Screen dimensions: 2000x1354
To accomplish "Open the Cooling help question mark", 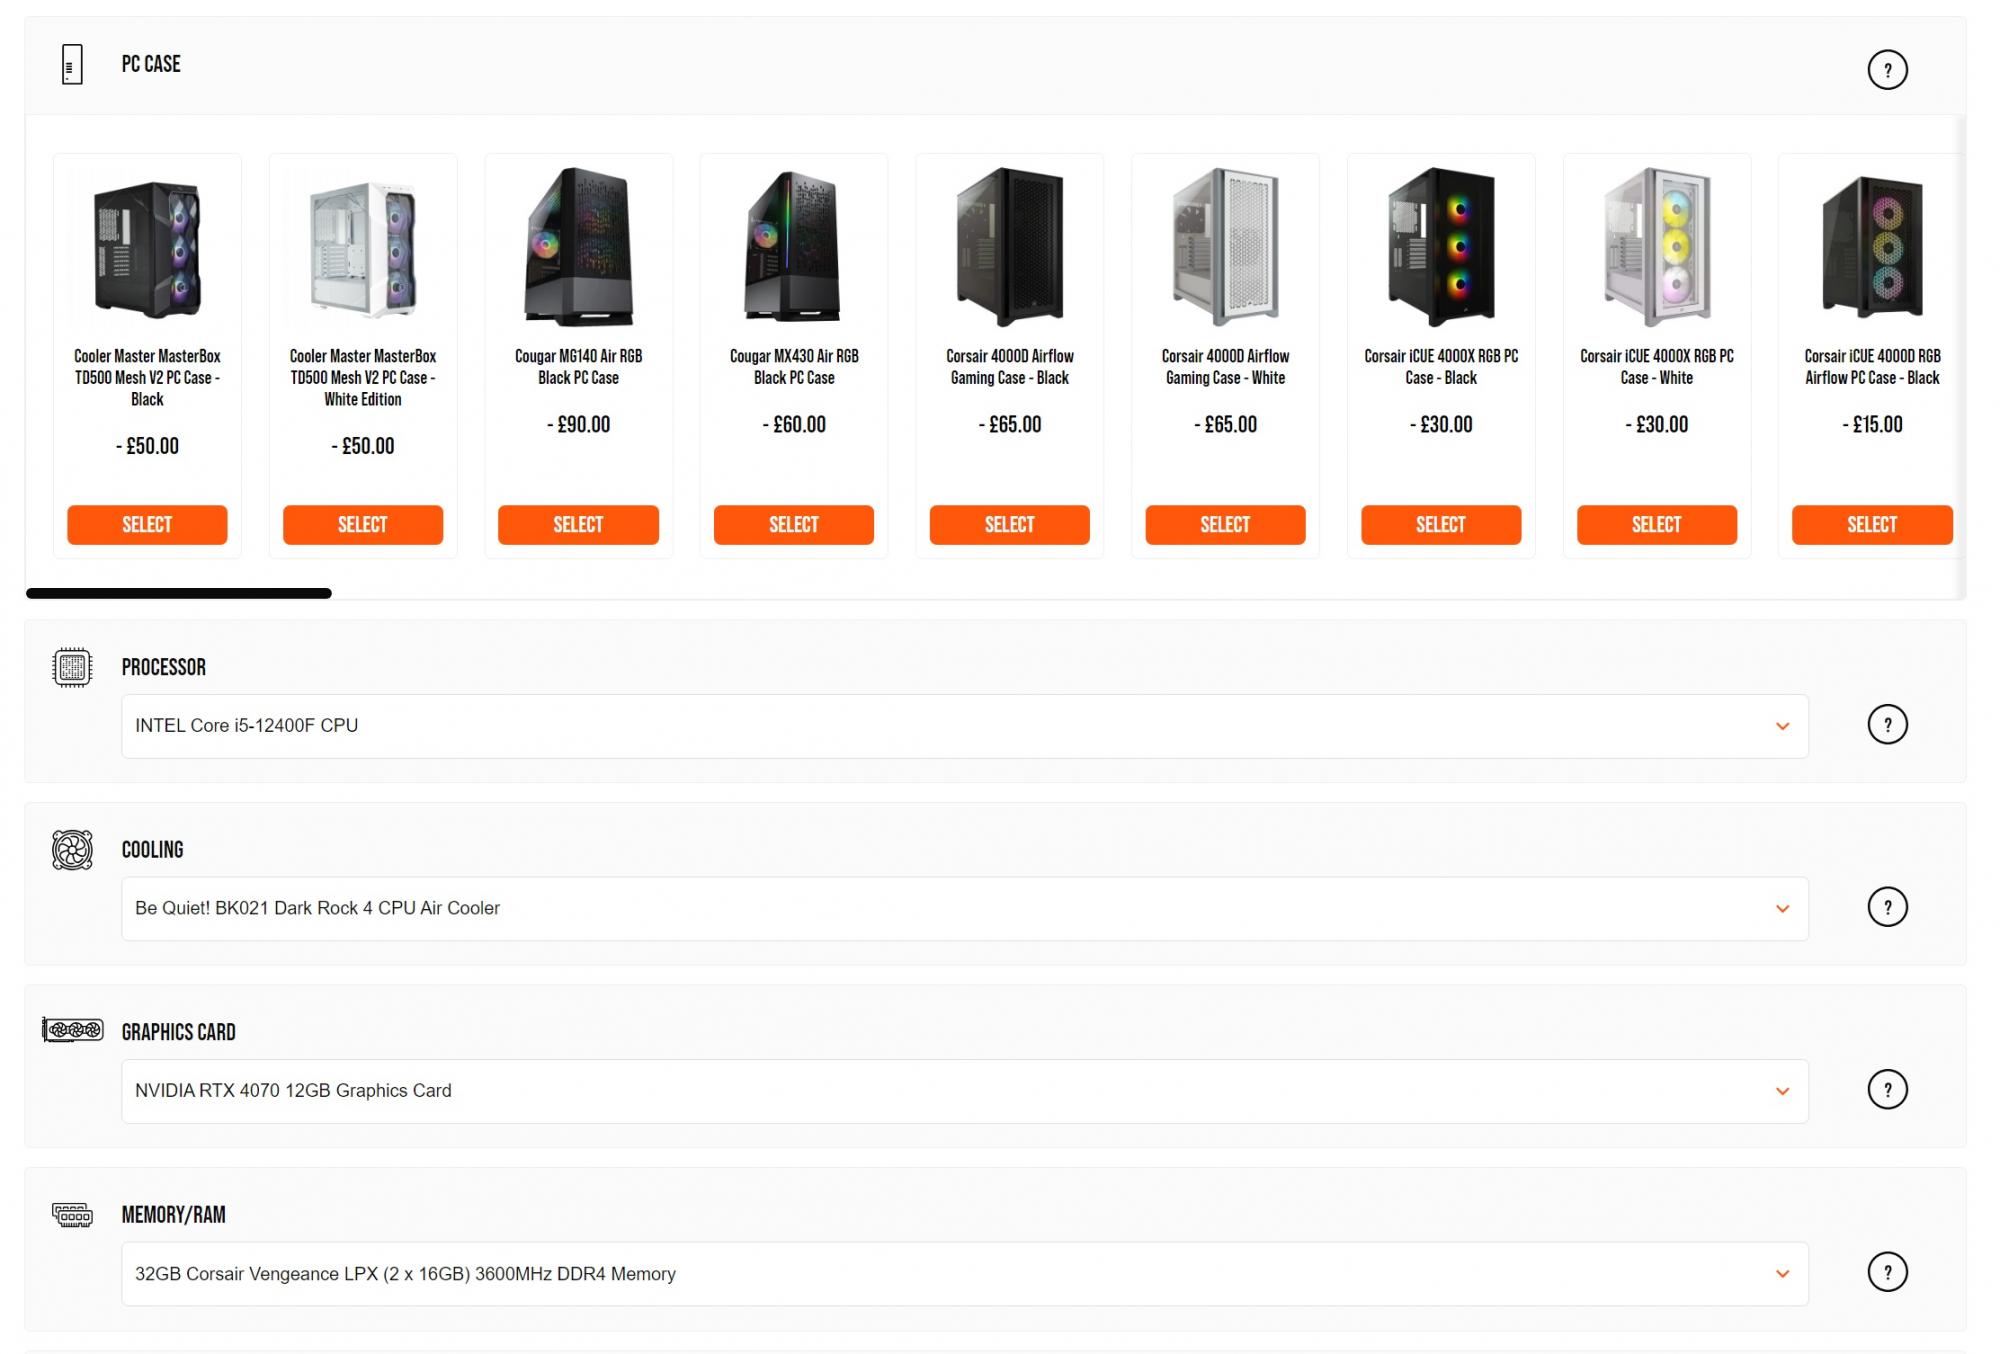I will pos(1887,908).
